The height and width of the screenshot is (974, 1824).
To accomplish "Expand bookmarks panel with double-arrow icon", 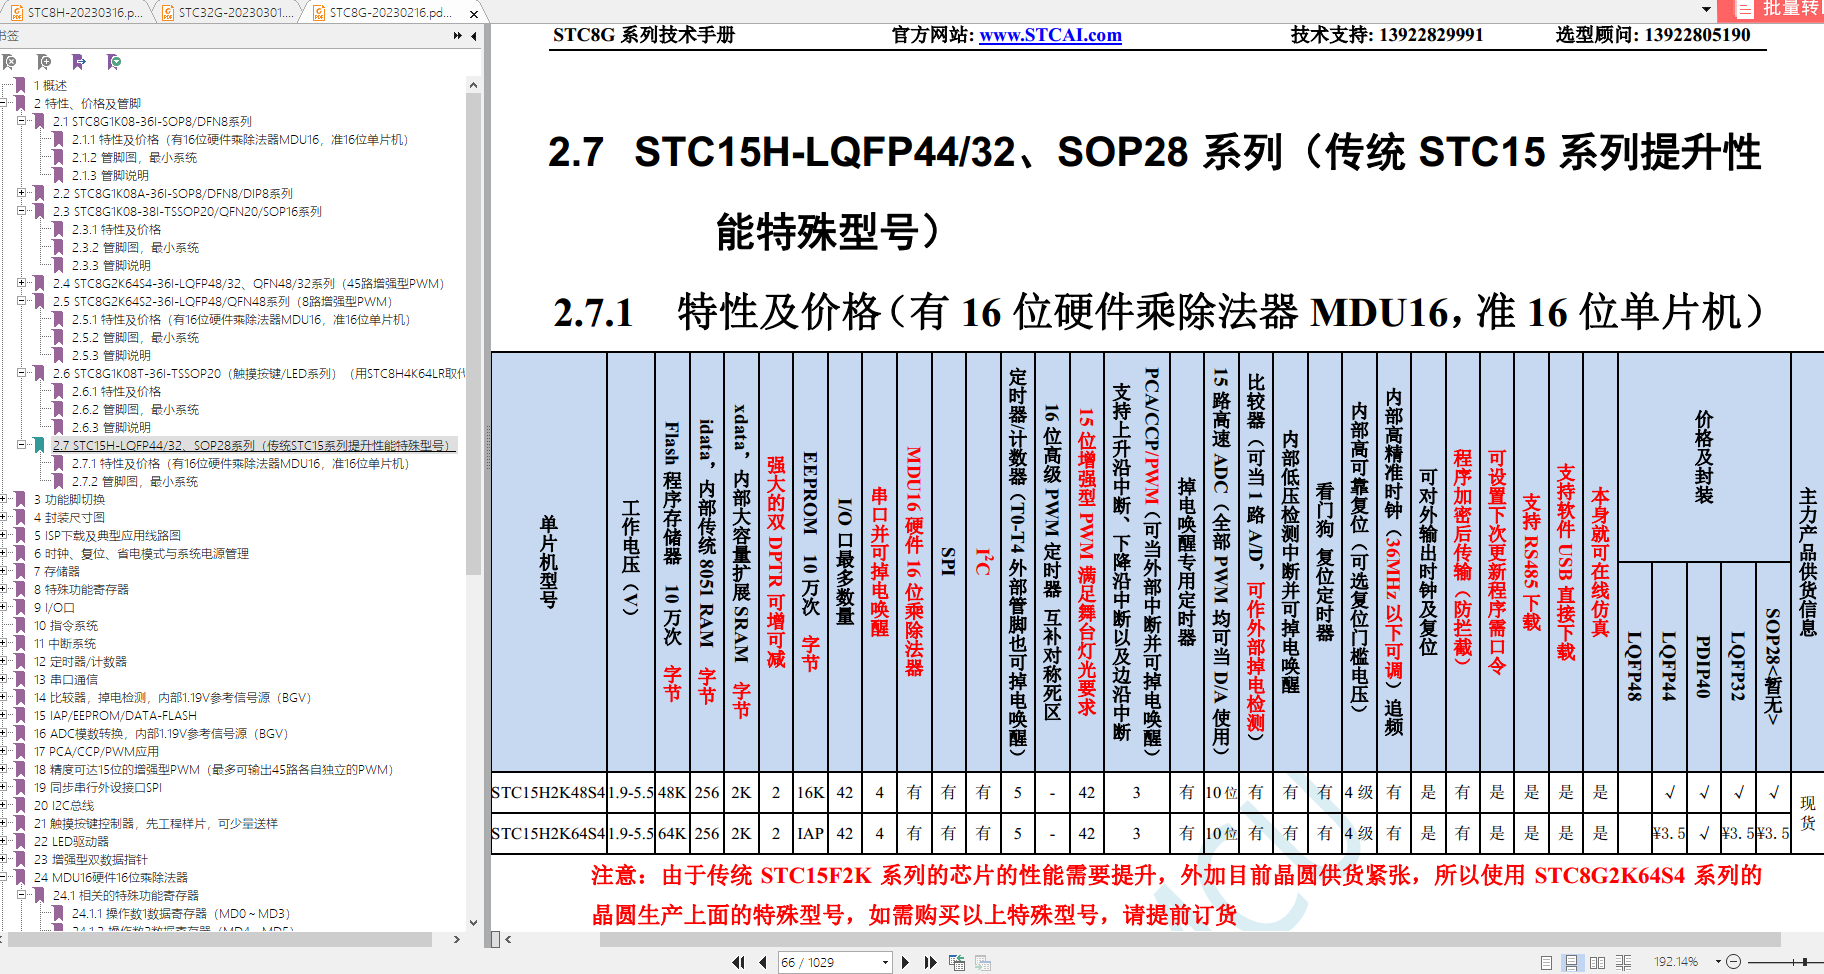I will tap(458, 35).
